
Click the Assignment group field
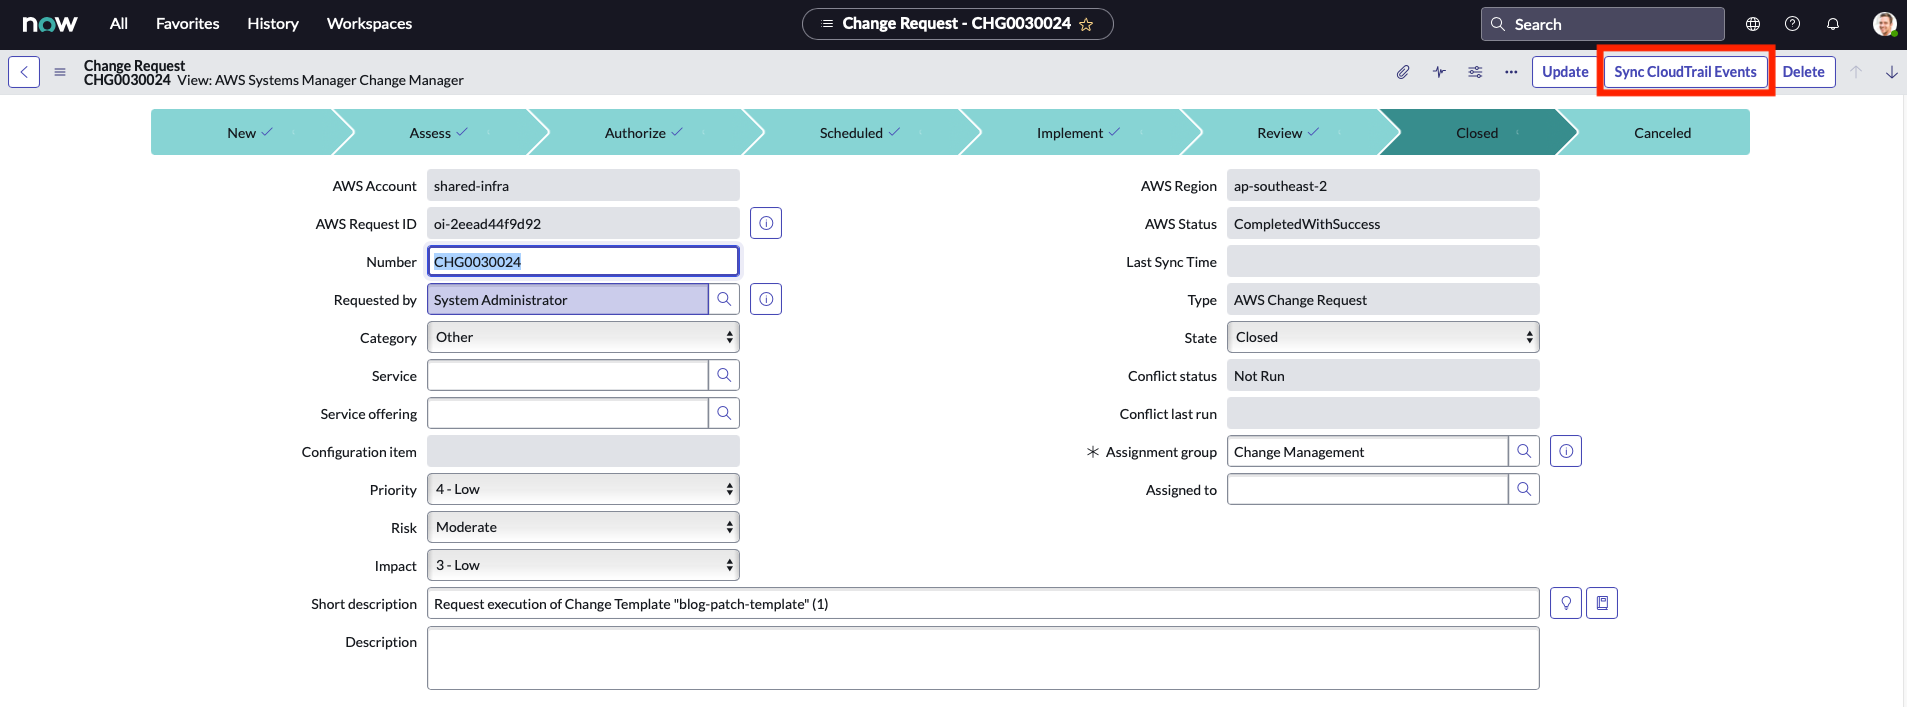(1367, 451)
